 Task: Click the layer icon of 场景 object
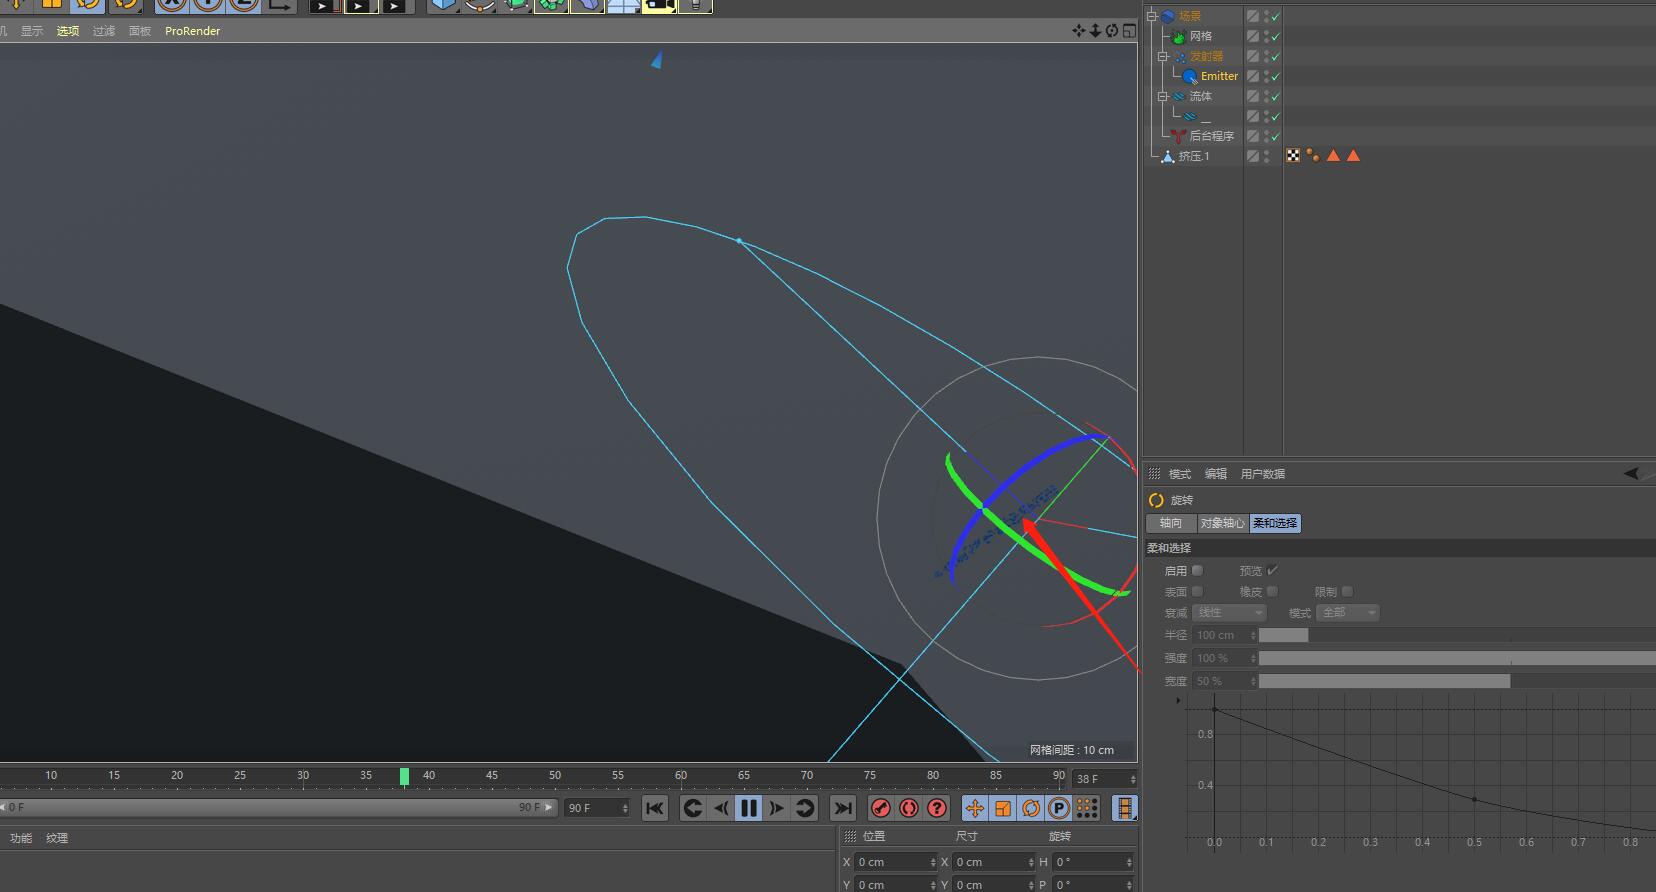click(1252, 16)
